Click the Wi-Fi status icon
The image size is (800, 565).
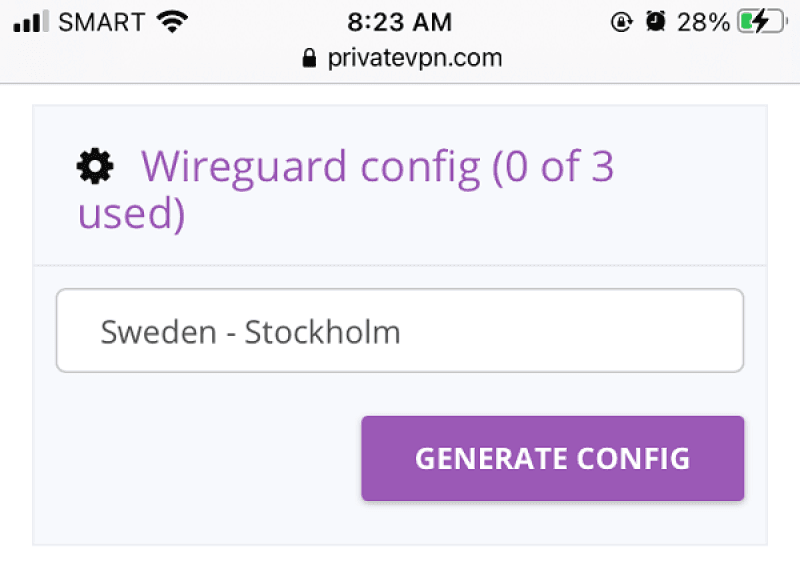173,22
